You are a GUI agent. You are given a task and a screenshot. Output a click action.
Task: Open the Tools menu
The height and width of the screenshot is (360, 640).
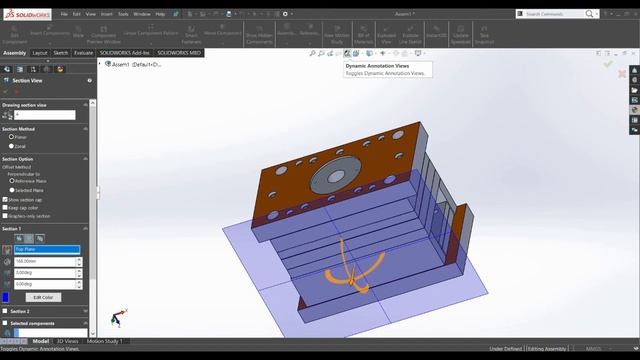(x=123, y=14)
